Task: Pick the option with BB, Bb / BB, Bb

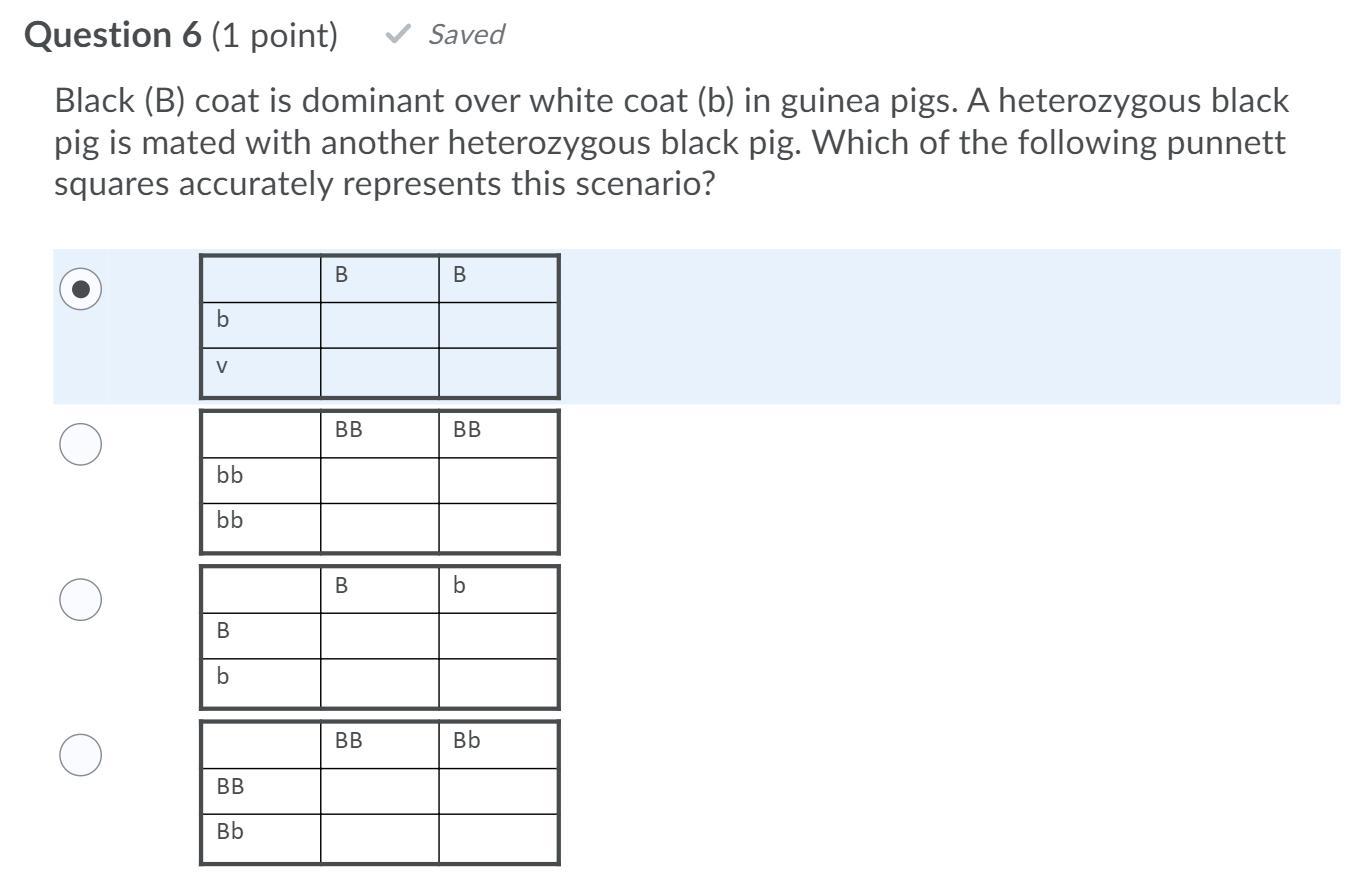Action: point(81,754)
